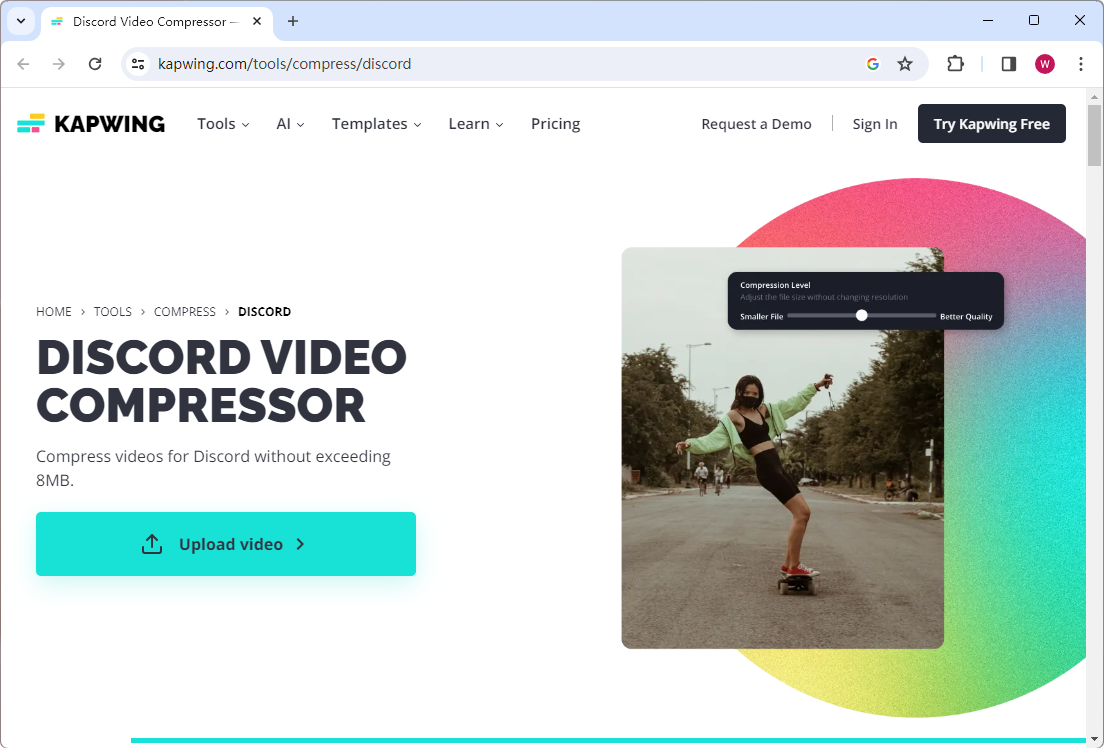Click the Compression Level slider handle

click(862, 316)
